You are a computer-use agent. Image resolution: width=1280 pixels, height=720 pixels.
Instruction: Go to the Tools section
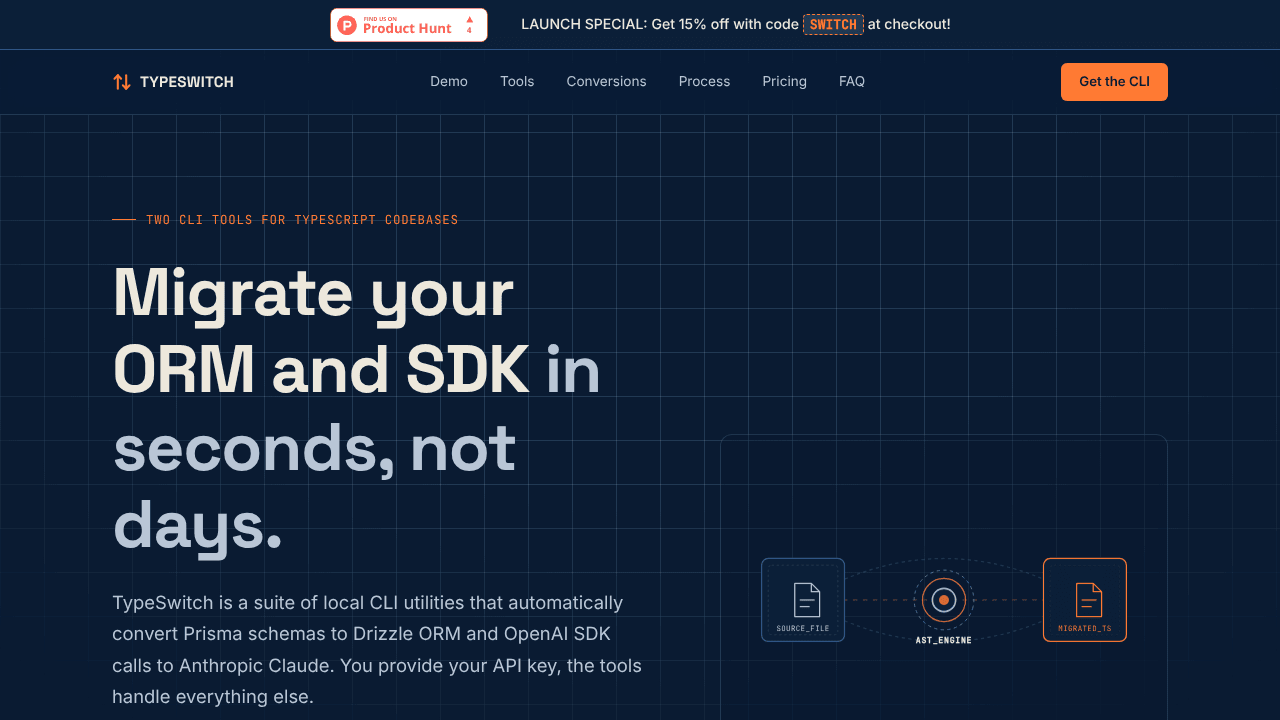click(x=517, y=82)
